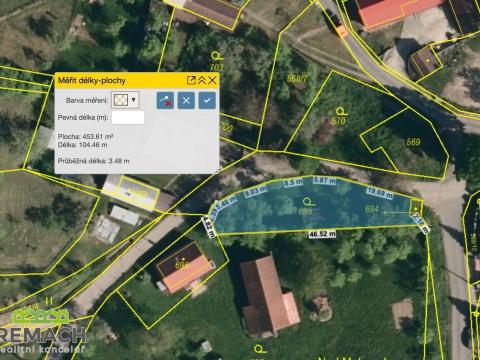Viewport: 480px width, 360px height.
Task: Click the Měřit délky-plochy panel title
Action: [92, 80]
